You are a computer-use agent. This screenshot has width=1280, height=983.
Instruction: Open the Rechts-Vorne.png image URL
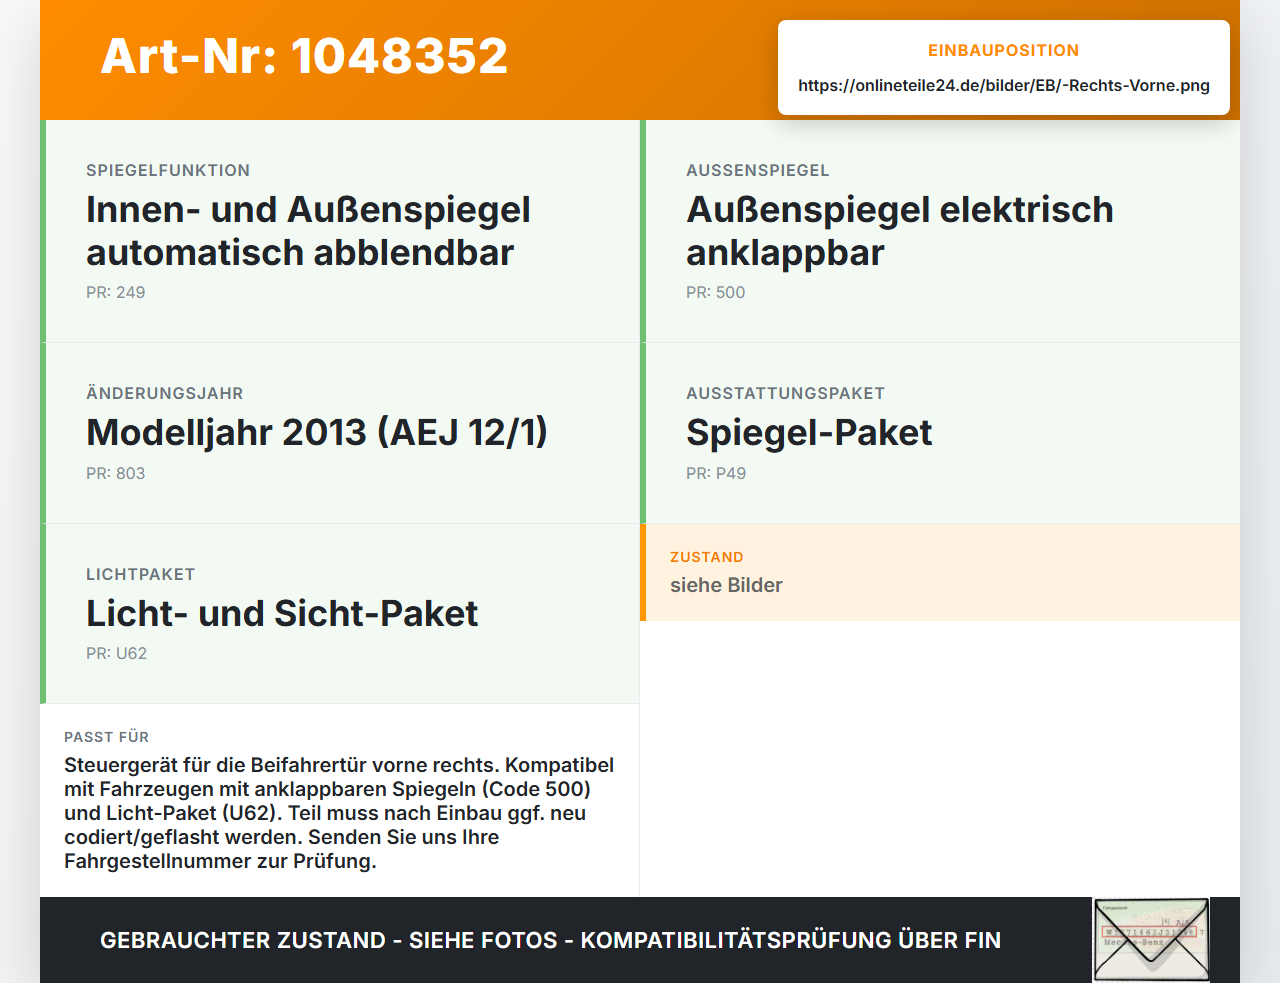(1004, 85)
